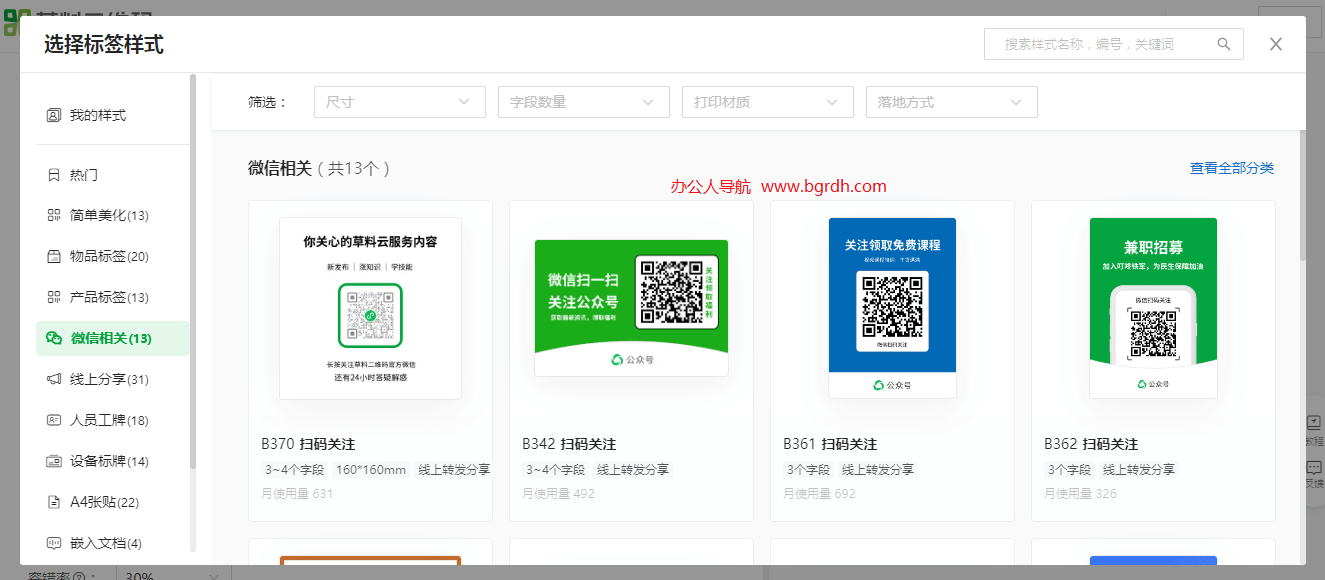
Task: Click the megaphone icon for 线上分享
Action: pyautogui.click(x=54, y=379)
